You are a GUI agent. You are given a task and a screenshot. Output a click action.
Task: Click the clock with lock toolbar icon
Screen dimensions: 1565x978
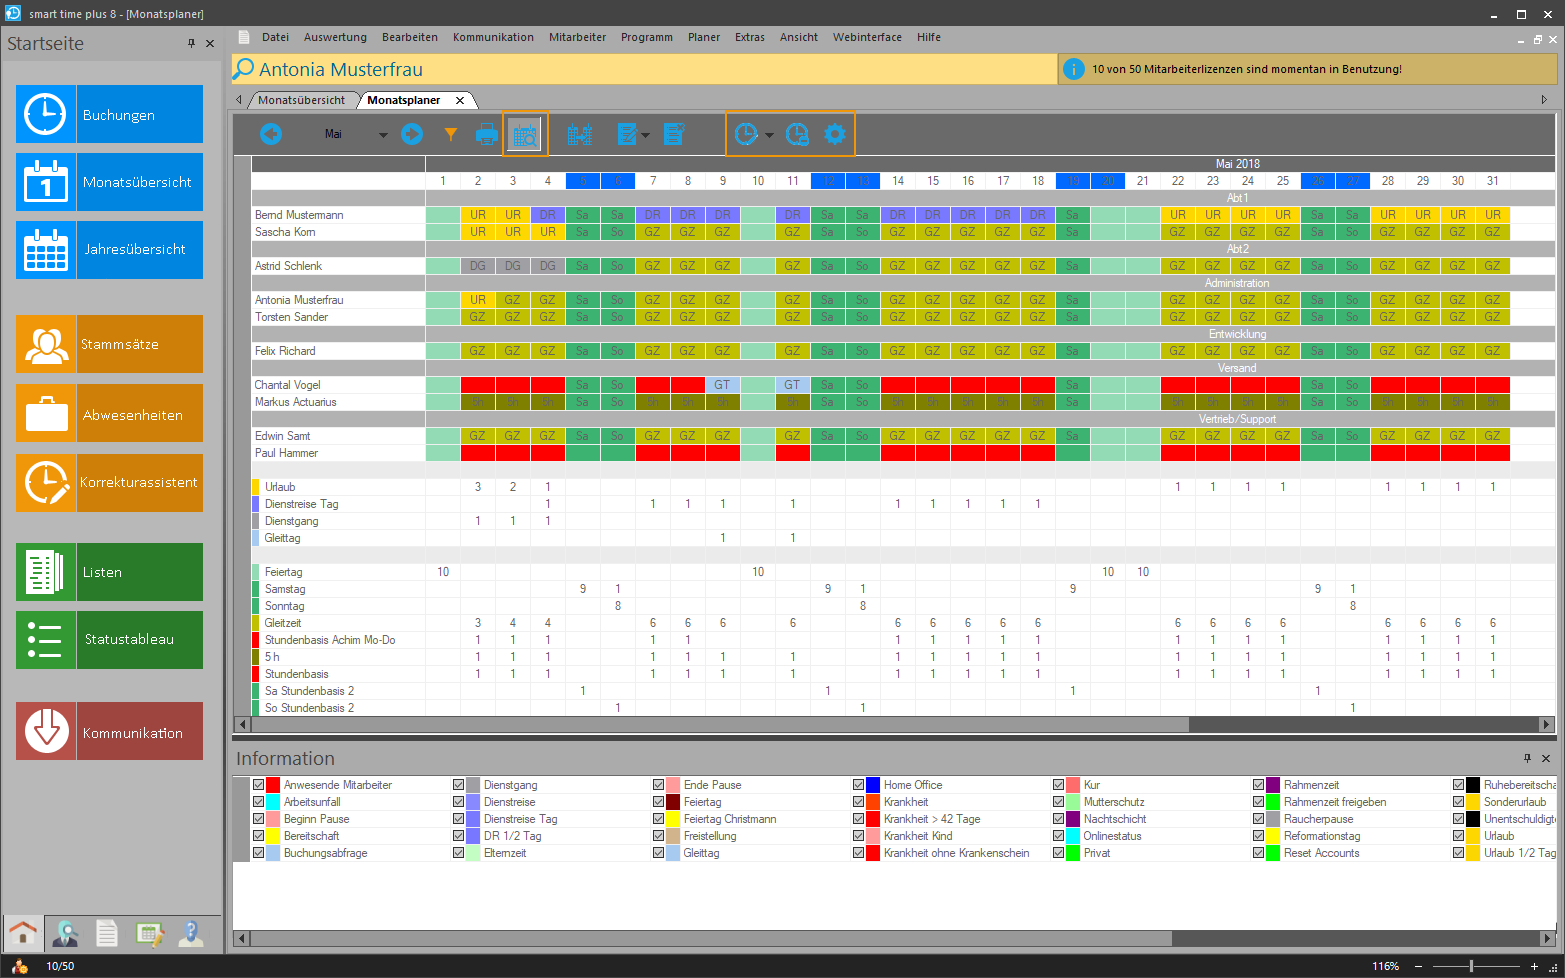tap(797, 134)
